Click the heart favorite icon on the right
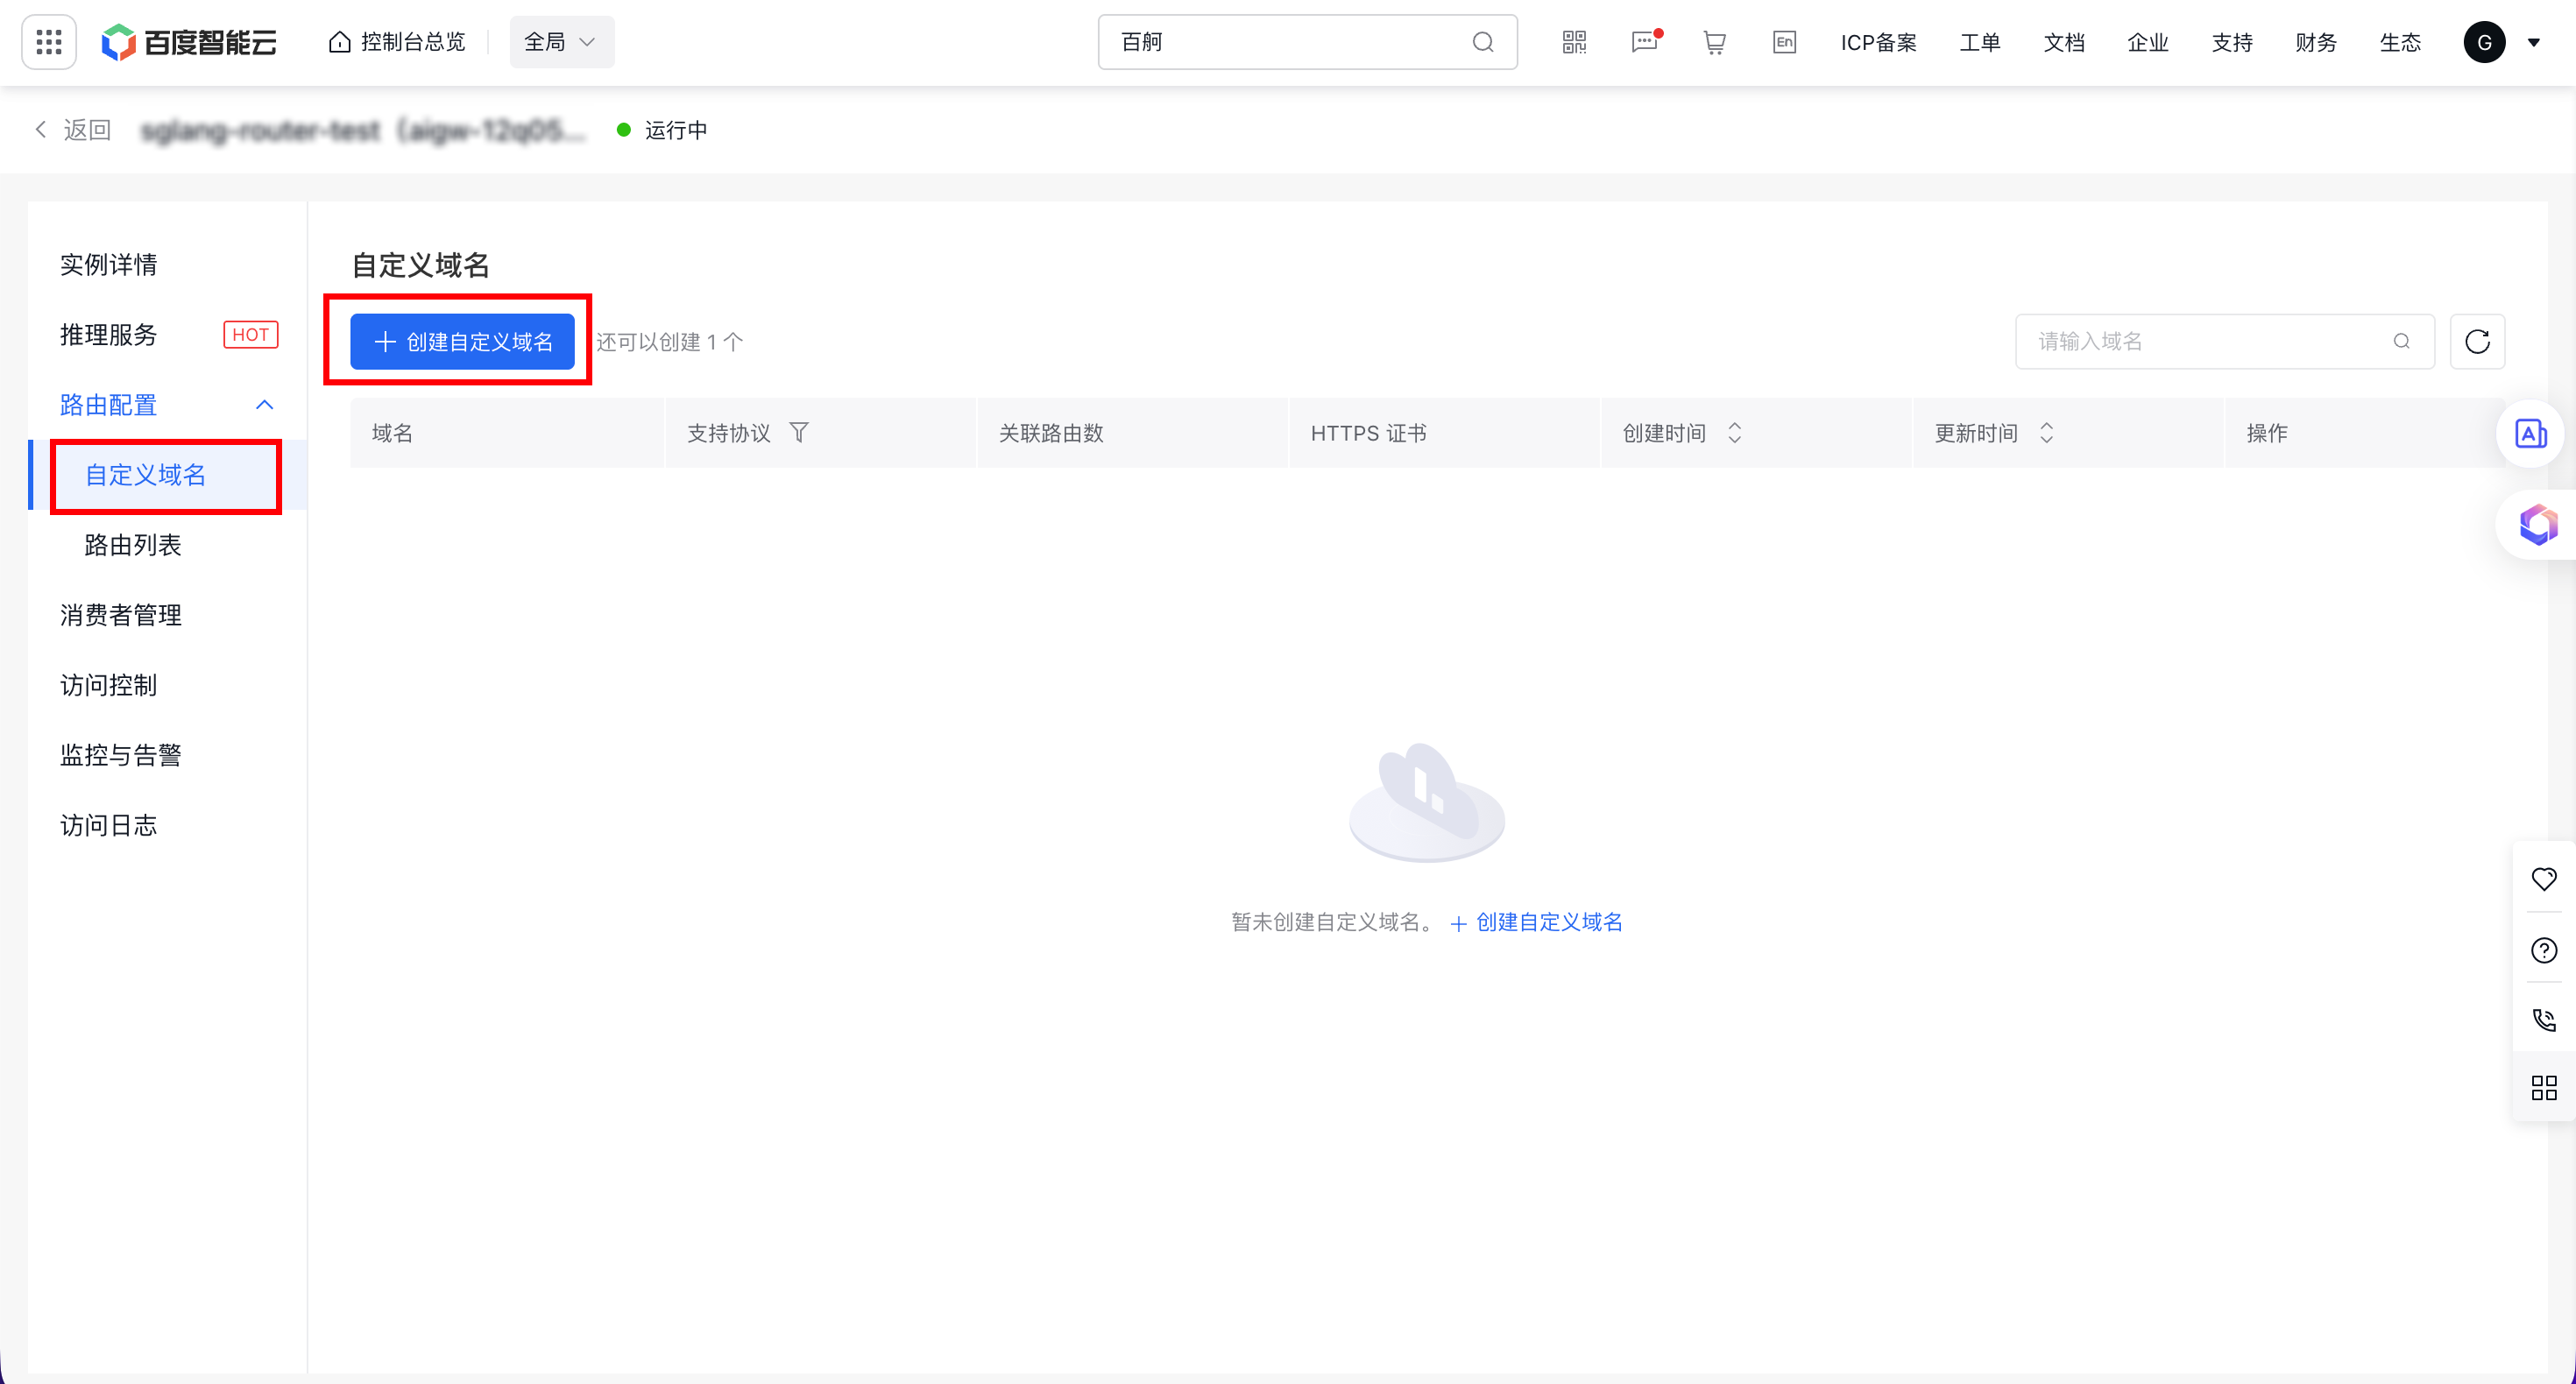The image size is (2576, 1384). click(2544, 879)
